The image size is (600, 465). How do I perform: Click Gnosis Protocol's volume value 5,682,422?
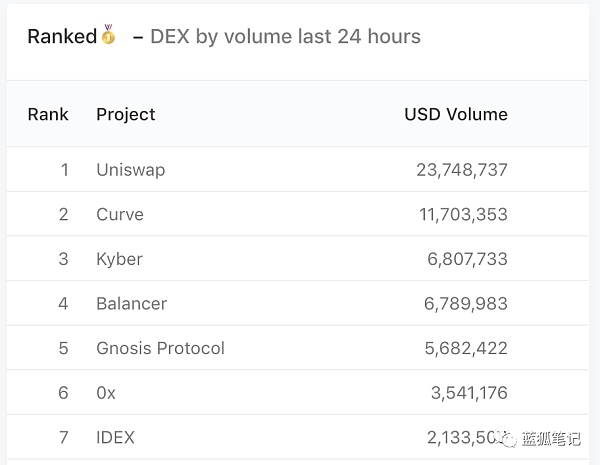467,348
